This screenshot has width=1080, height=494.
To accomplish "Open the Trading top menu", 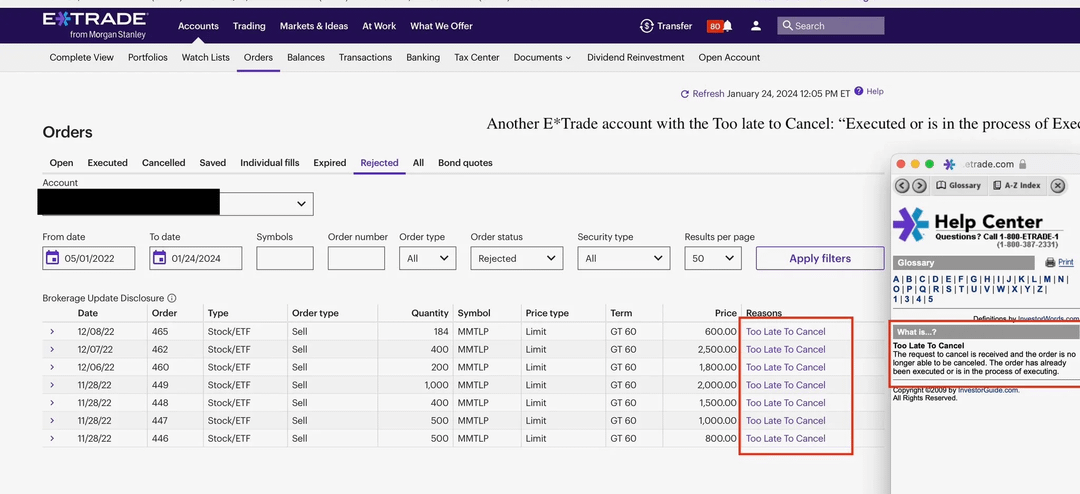I will click(x=249, y=26).
